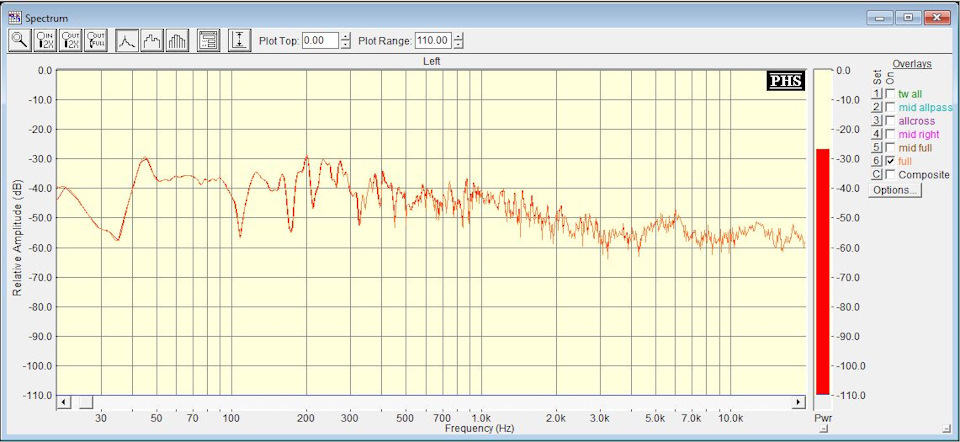Set overlay 4 with its Set button
Screen dimensions: 960x442
click(877, 134)
